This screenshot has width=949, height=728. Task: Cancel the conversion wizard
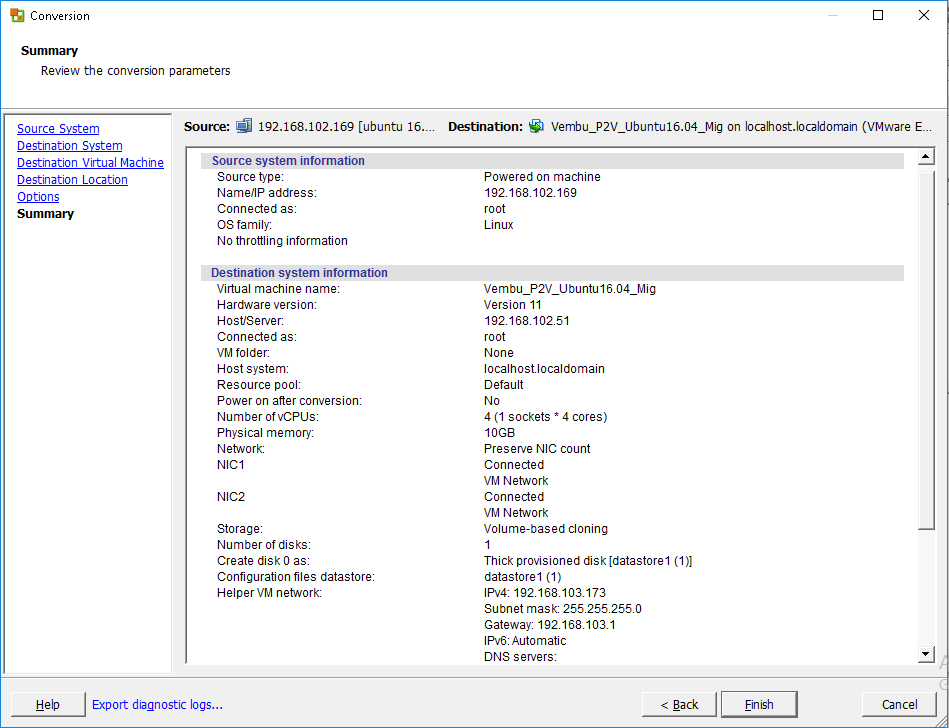click(899, 704)
